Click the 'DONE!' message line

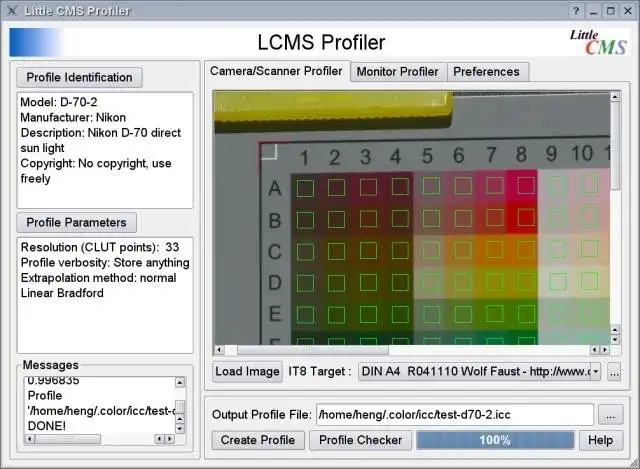(47, 426)
